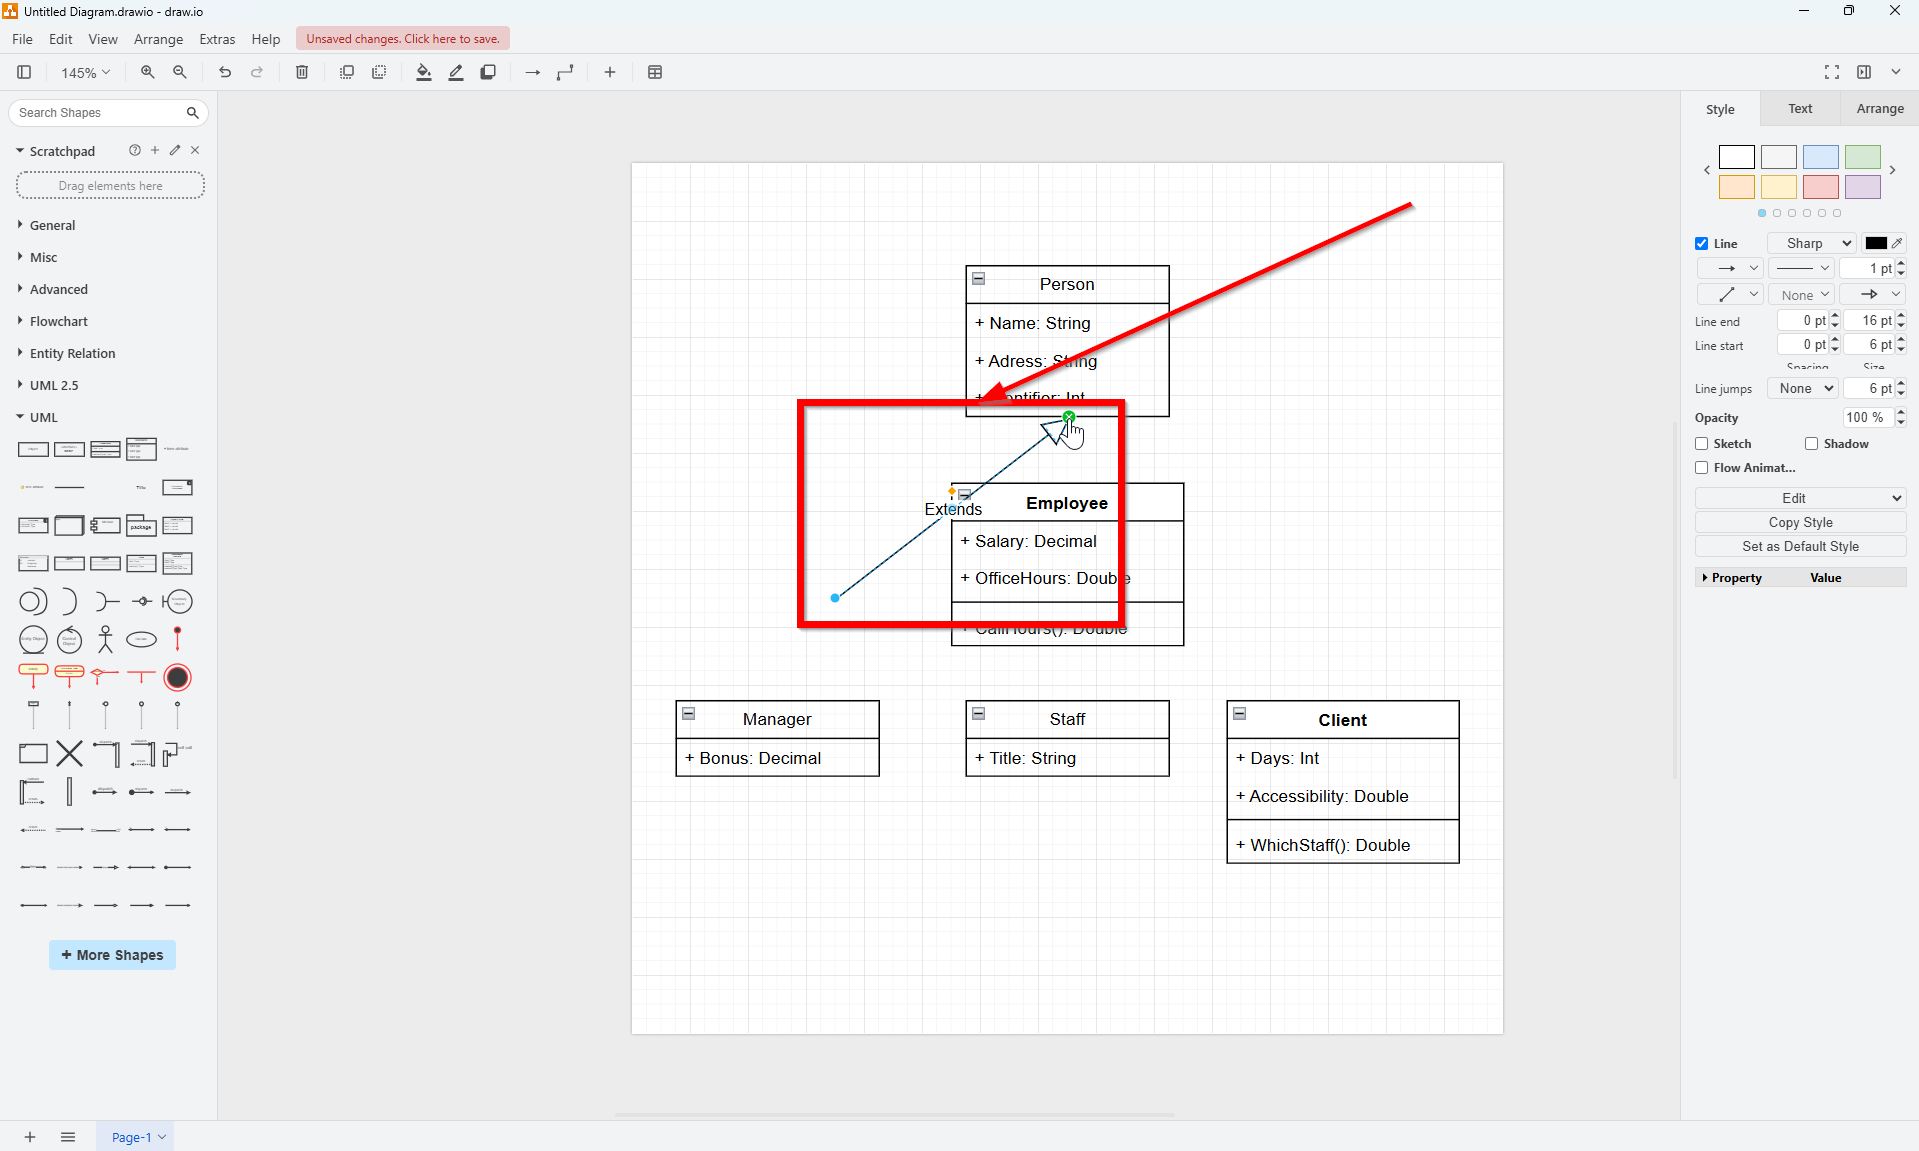The image size is (1919, 1151).
Task: Open the Table icon in the toolbar
Action: 655,72
